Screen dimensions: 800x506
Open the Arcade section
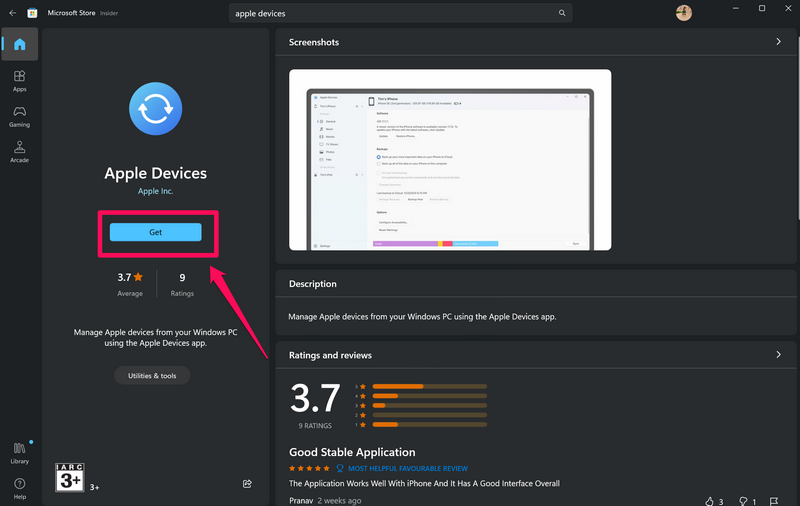(x=20, y=152)
